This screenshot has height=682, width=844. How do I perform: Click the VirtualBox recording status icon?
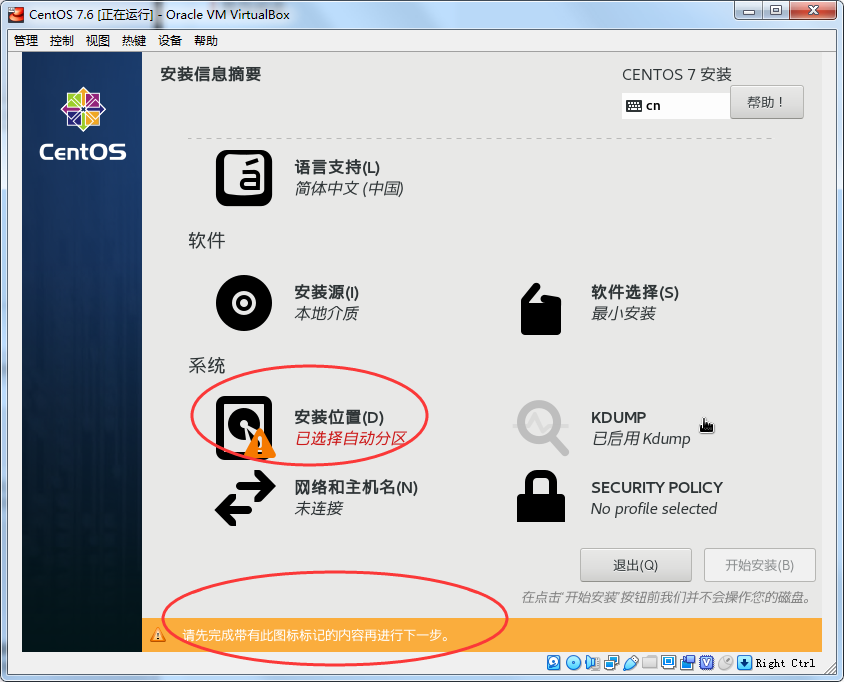tap(687, 663)
